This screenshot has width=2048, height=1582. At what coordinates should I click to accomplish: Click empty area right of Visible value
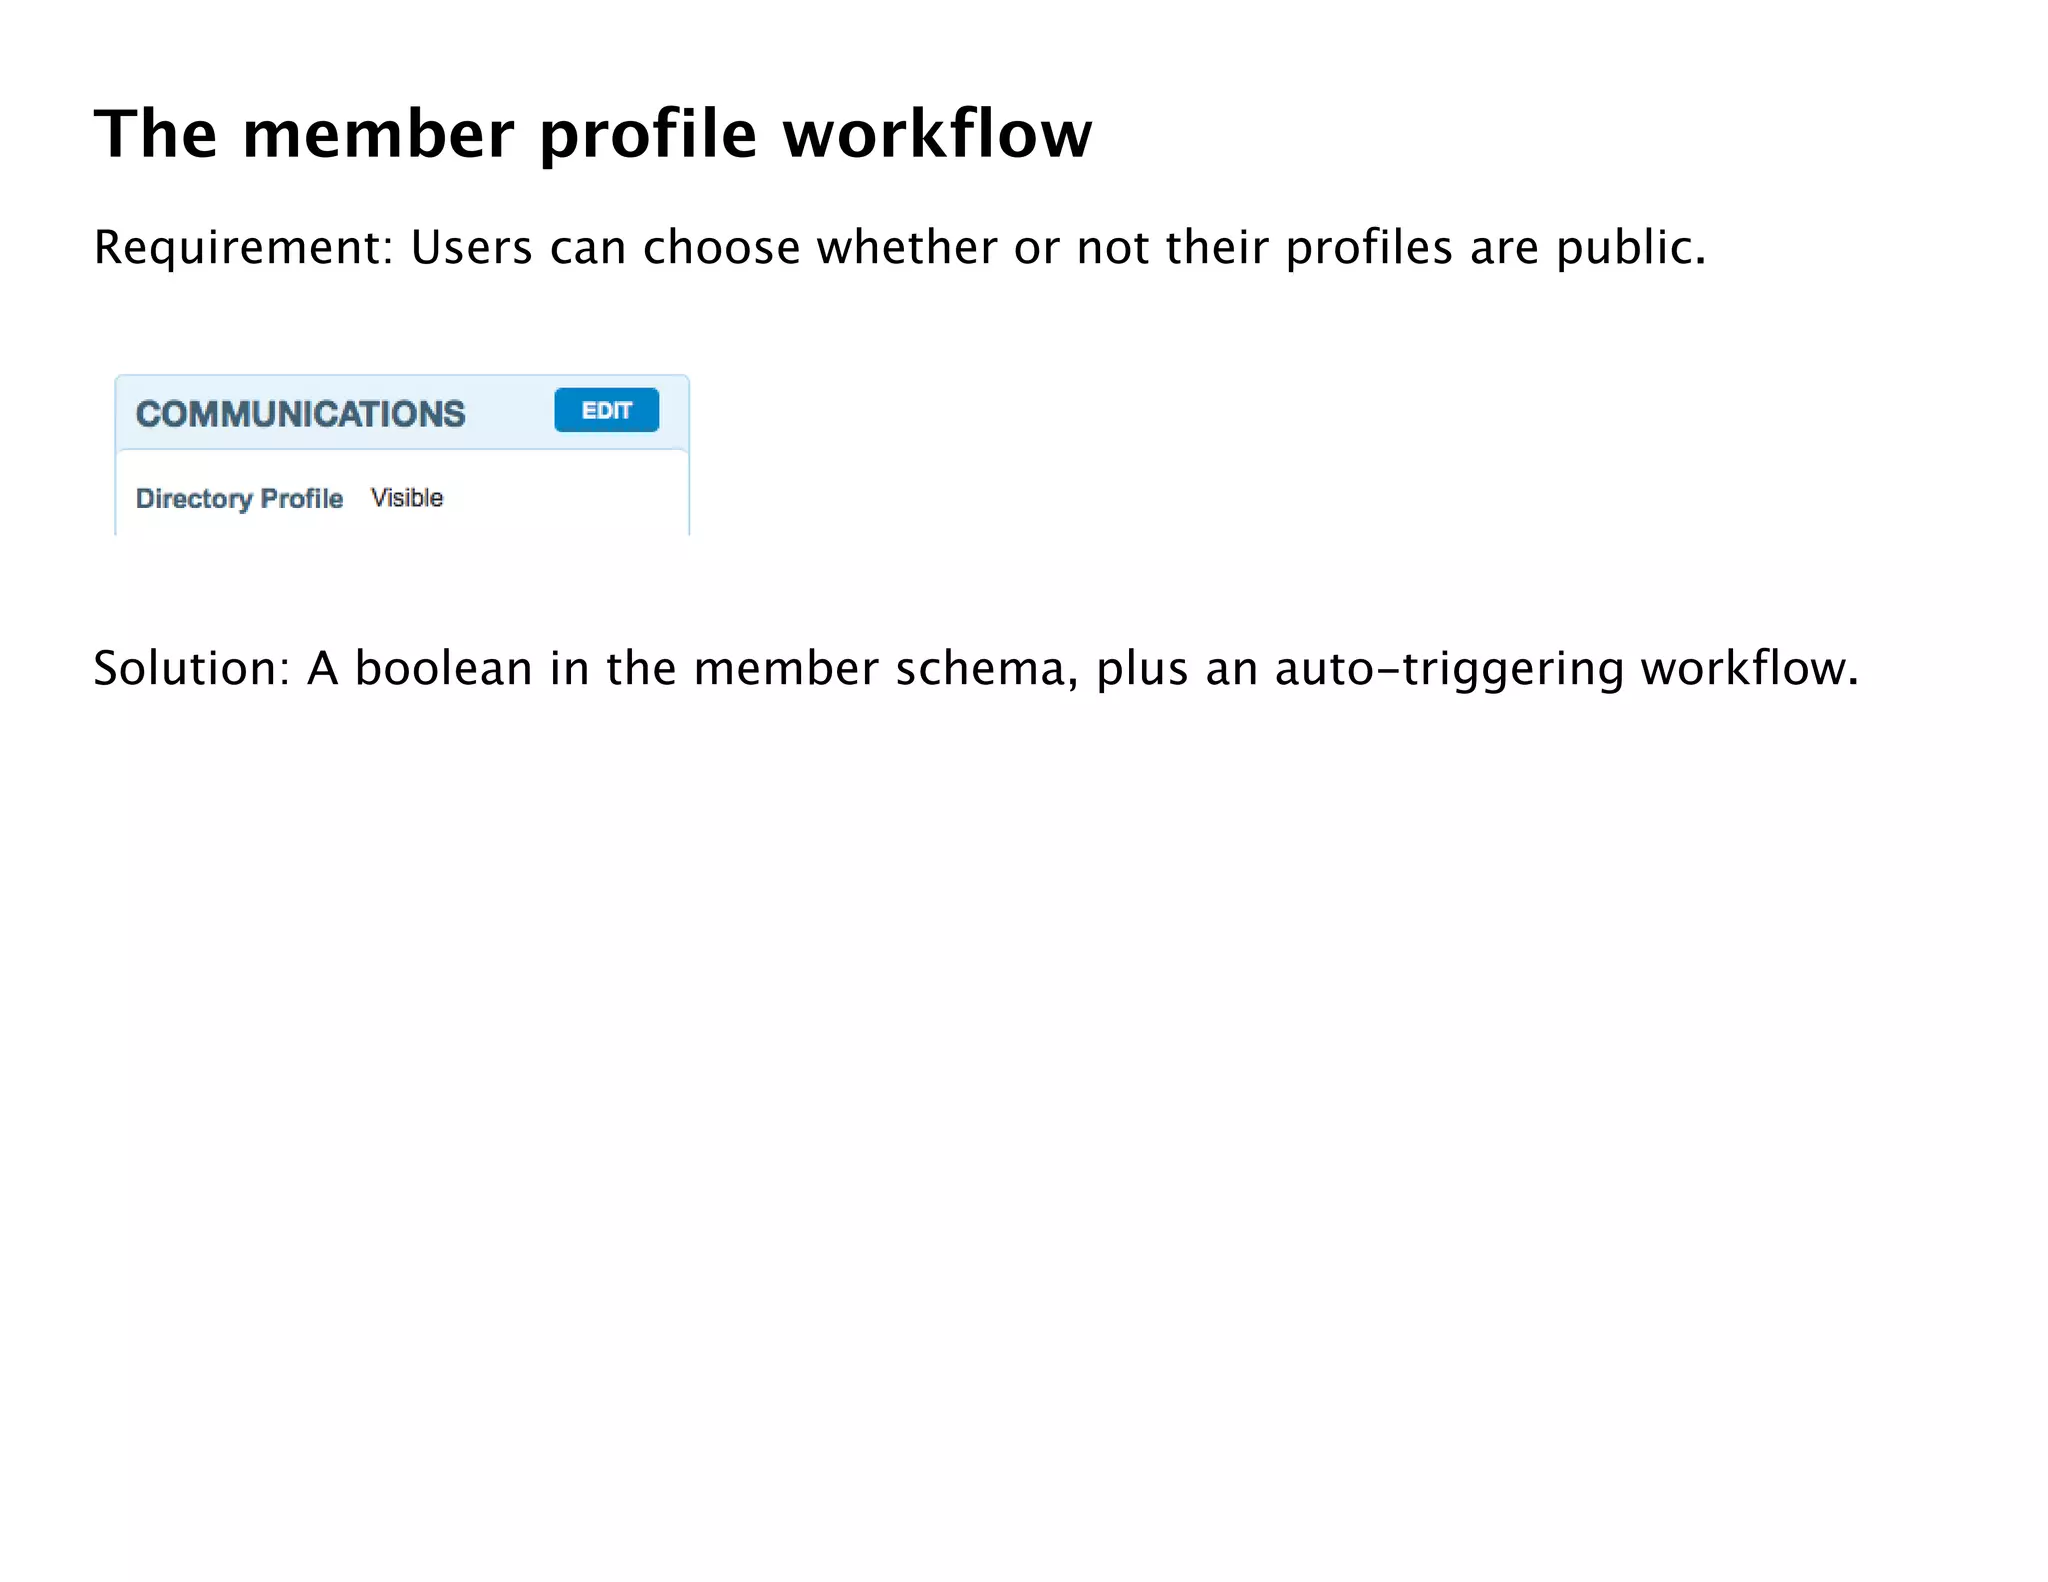tap(560, 497)
